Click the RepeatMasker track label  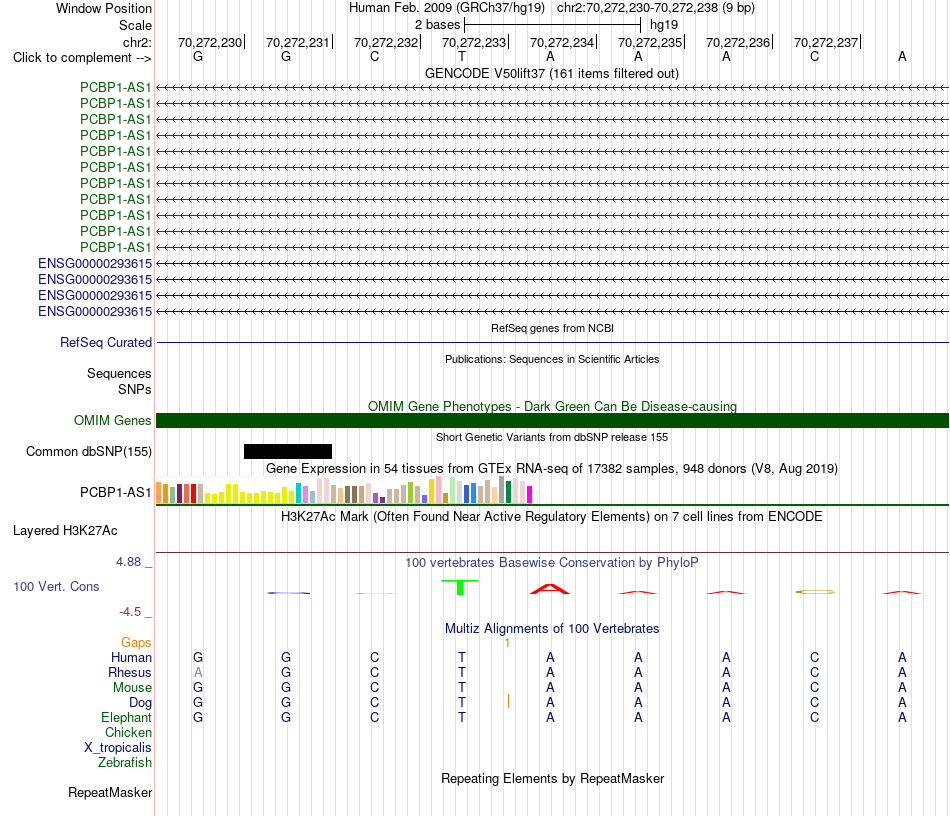click(110, 792)
